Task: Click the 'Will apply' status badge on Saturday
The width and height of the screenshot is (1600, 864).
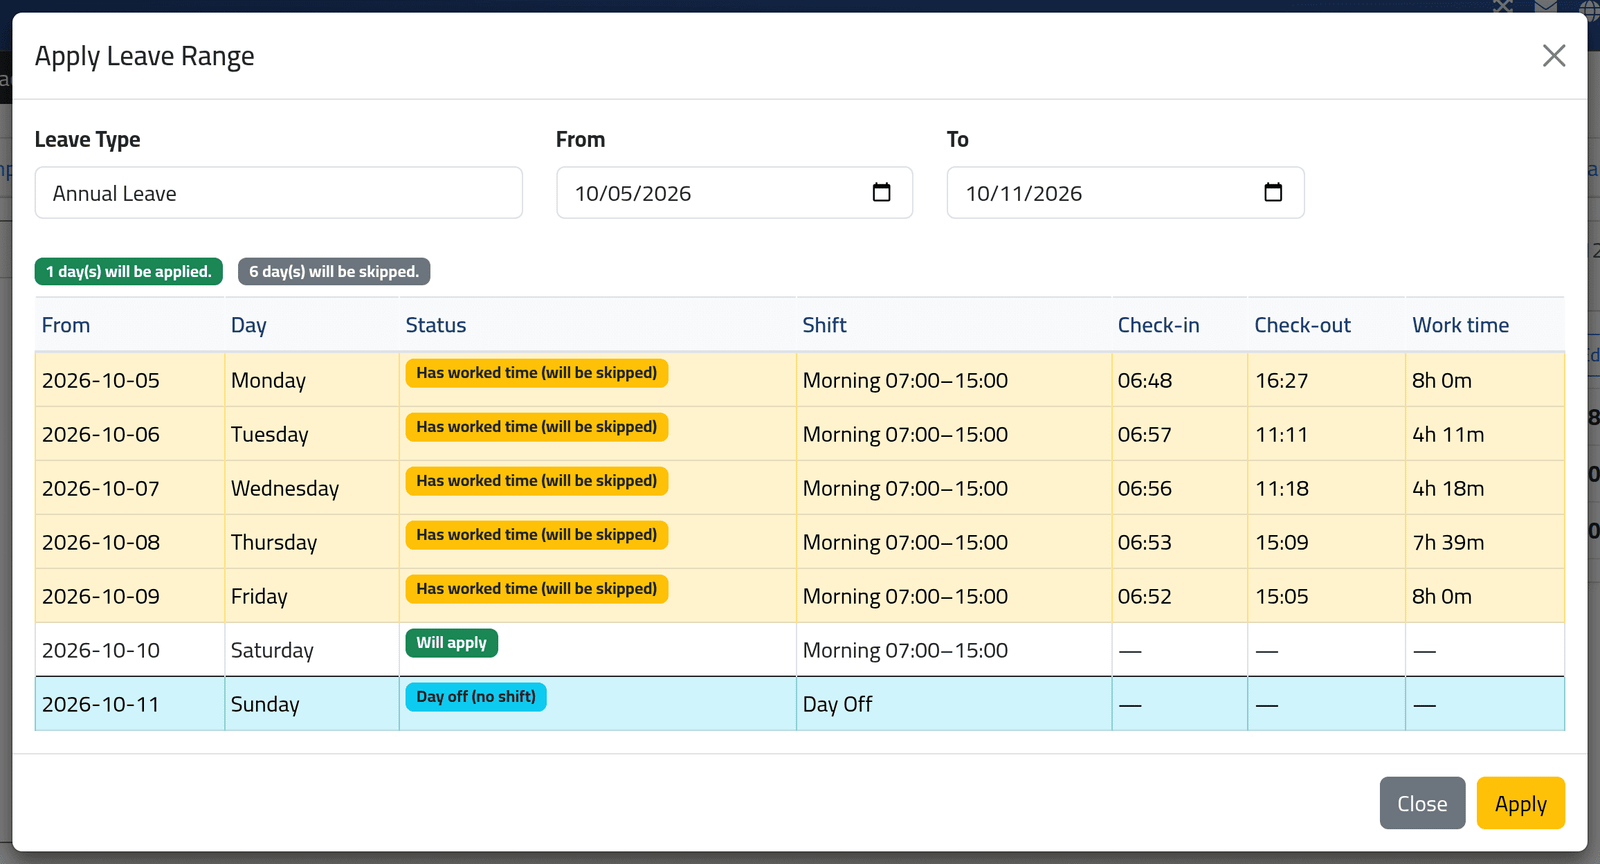Action: 451,643
